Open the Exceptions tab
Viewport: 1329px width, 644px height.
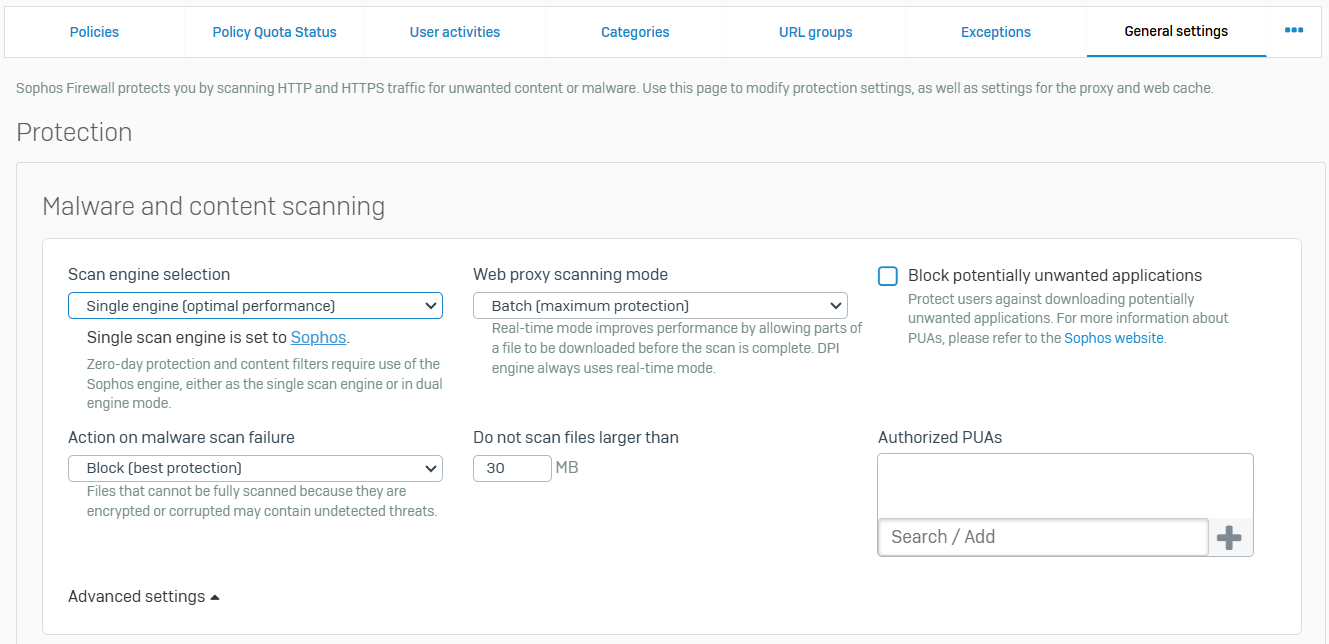point(995,32)
